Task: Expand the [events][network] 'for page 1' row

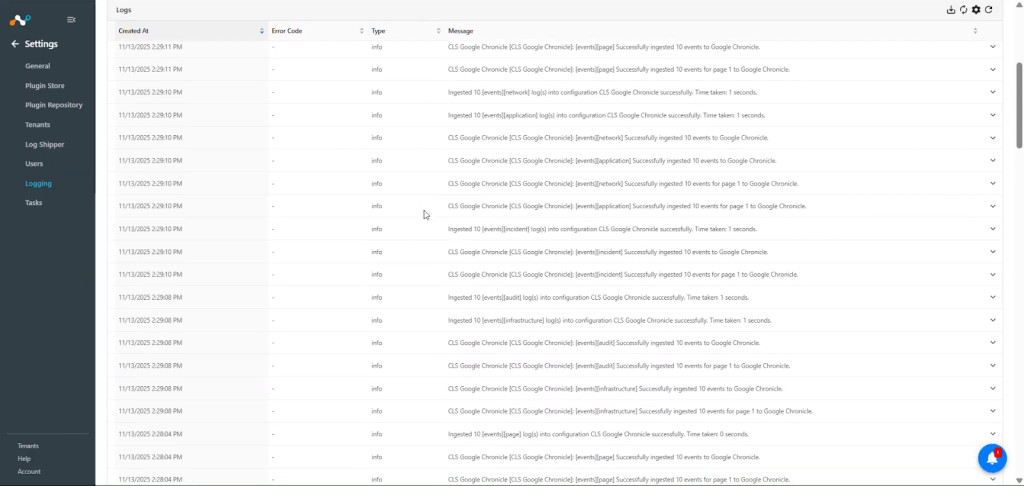Action: click(x=993, y=184)
